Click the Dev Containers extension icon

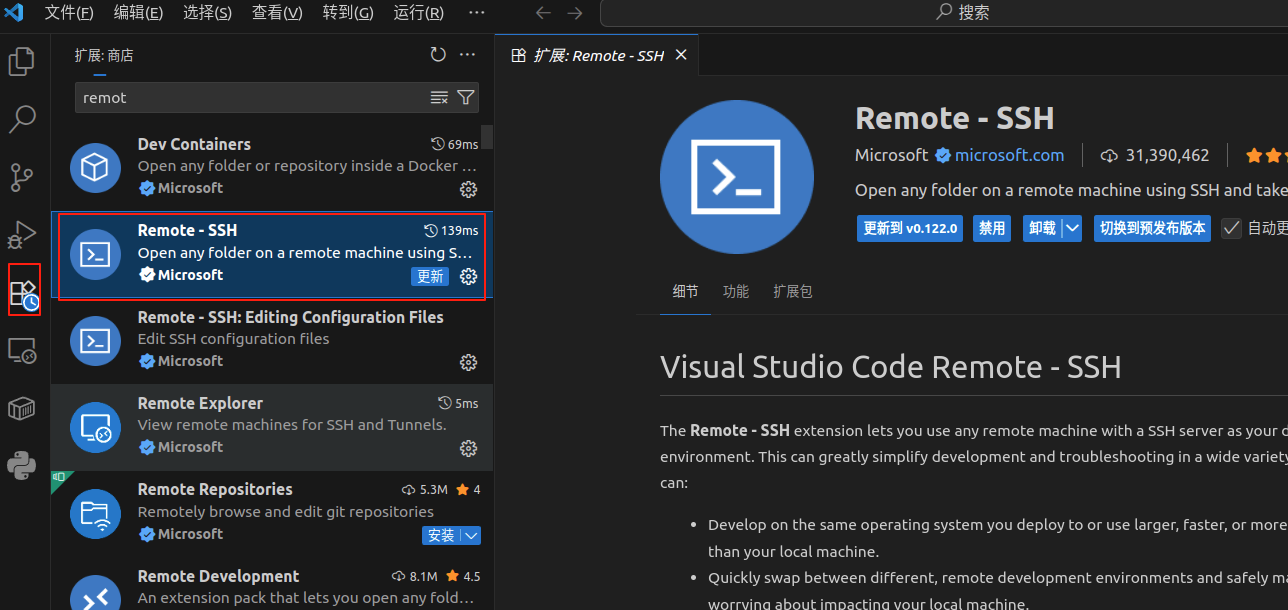(x=96, y=167)
